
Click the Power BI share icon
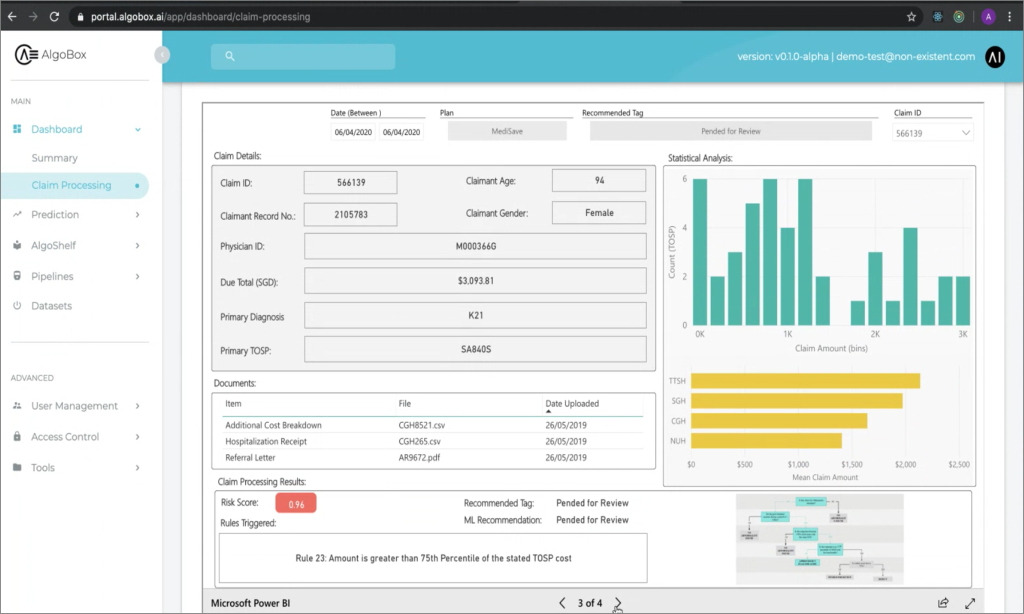(x=943, y=603)
